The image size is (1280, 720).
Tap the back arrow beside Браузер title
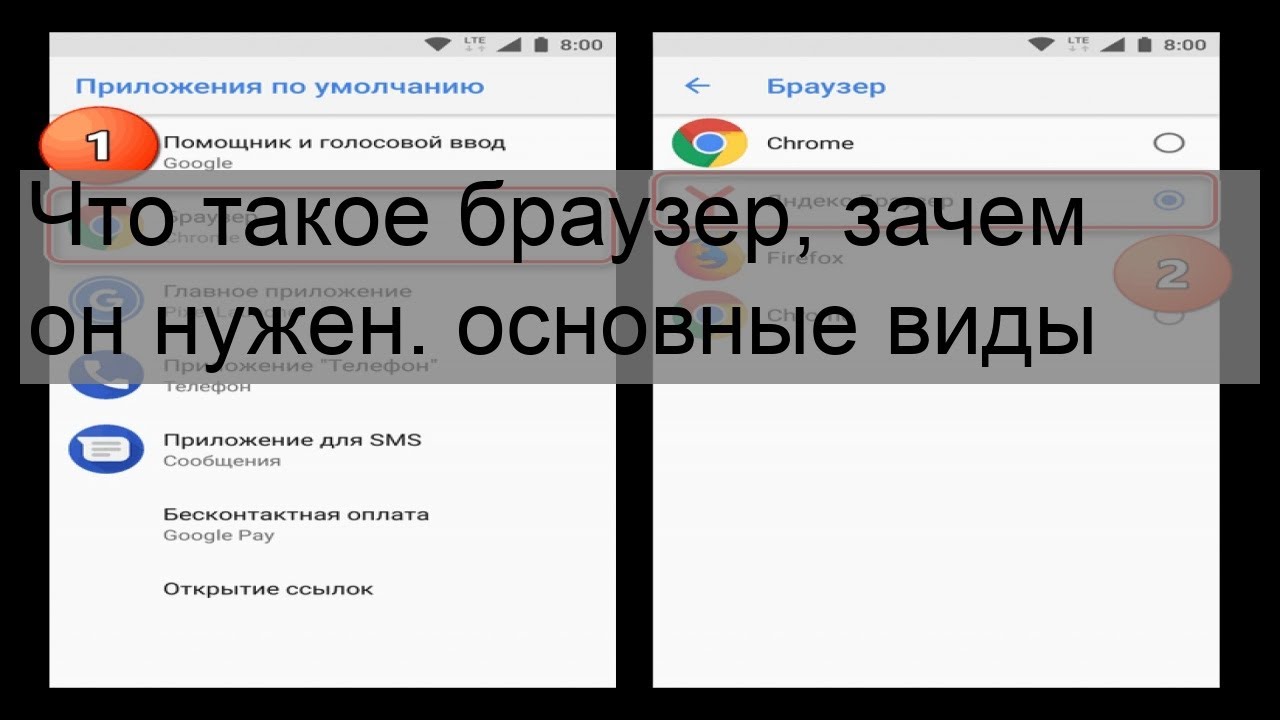697,86
